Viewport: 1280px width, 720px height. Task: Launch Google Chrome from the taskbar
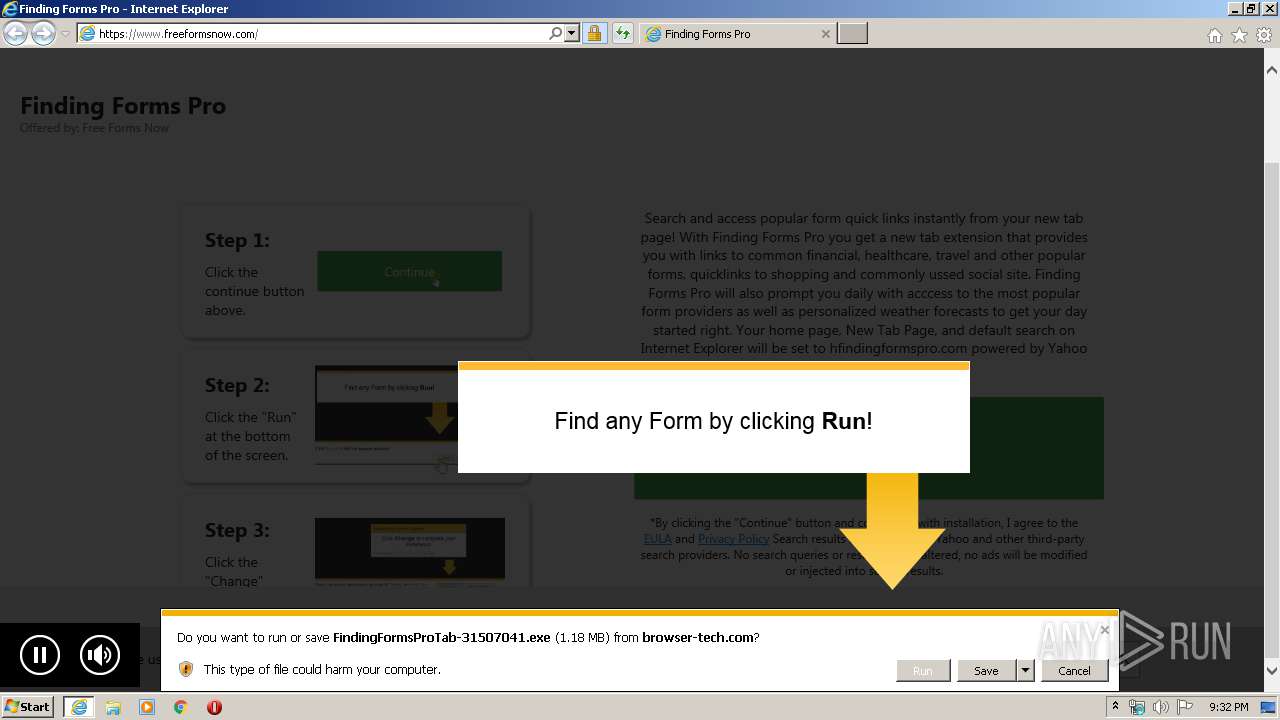[181, 707]
